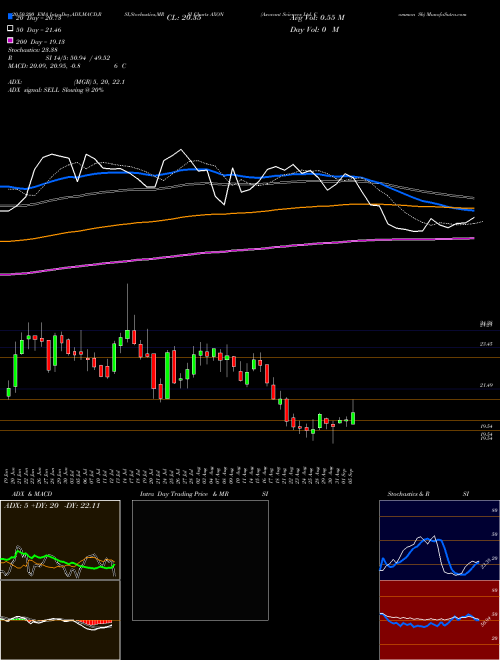The height and width of the screenshot is (660, 500).
Task: Click the ADX: 5 +DY: 20 -DY: 22.11 header
Action: coord(52,506)
